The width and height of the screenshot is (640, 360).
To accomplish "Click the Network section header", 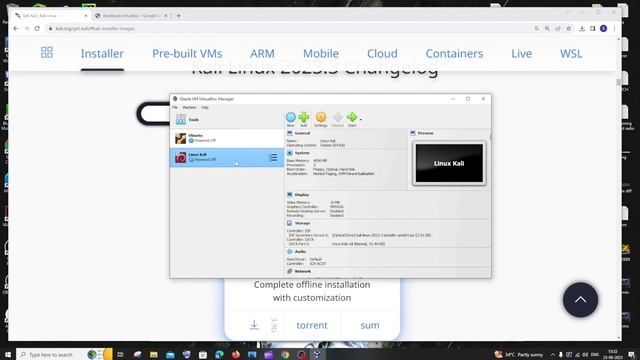I will tap(302, 271).
